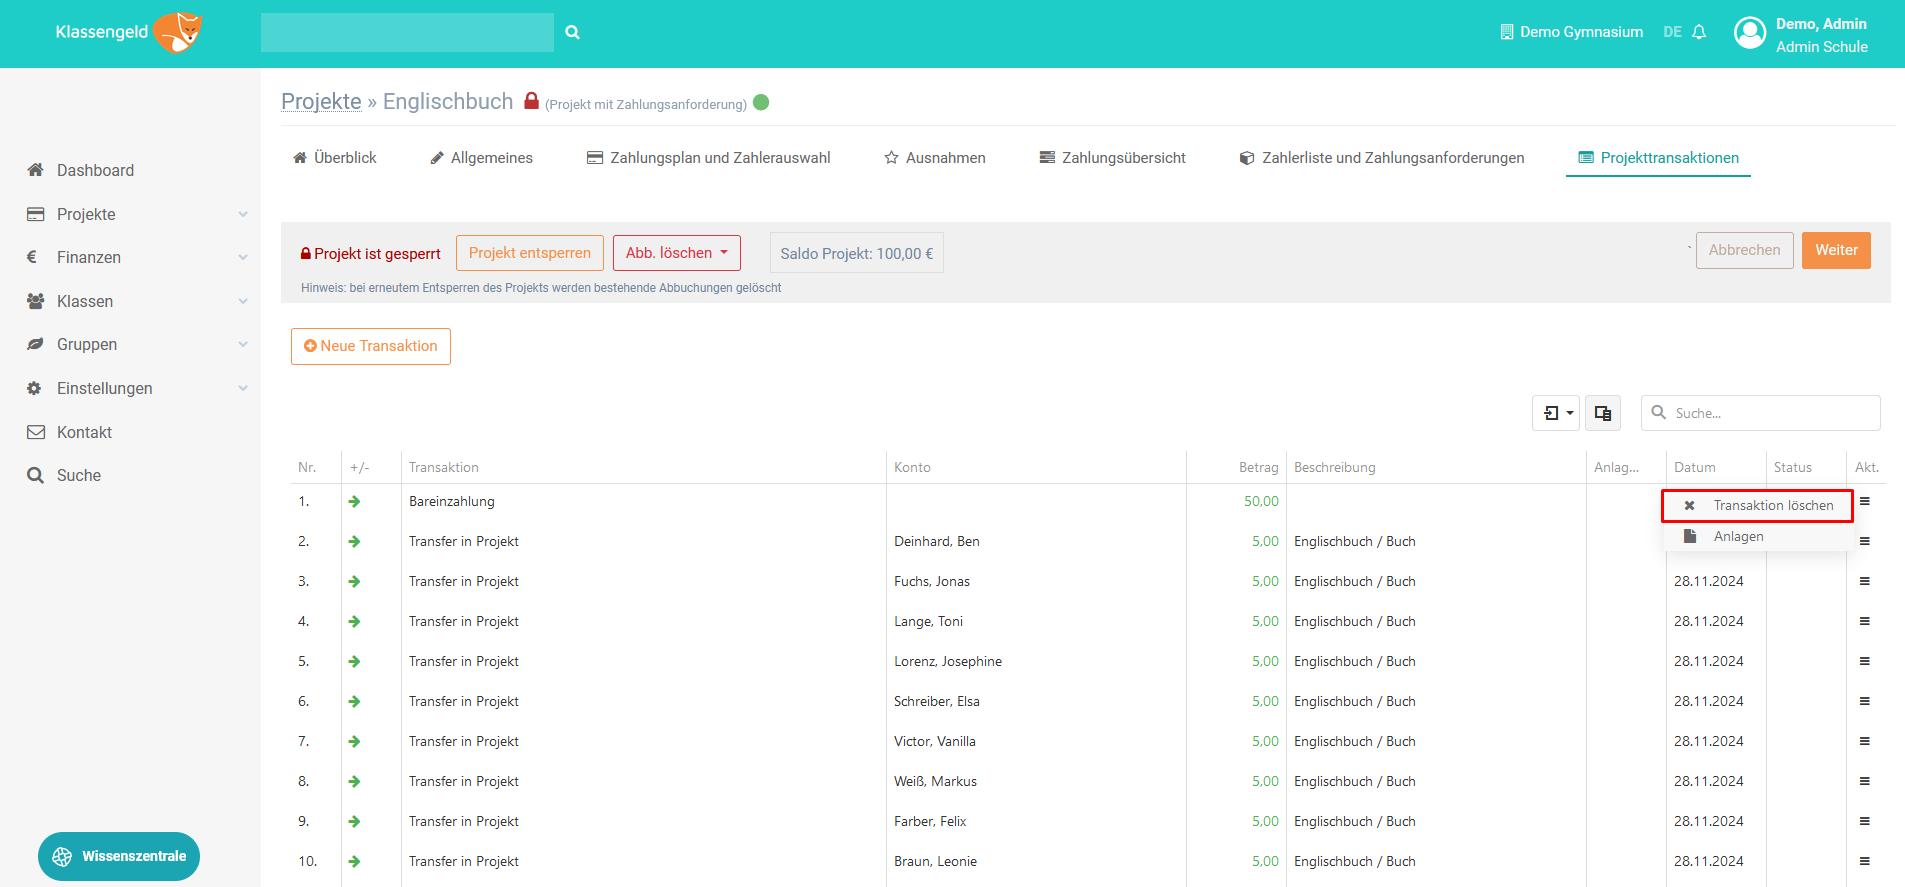Click the magnifier search icon in header
1905x887 pixels.
click(572, 32)
